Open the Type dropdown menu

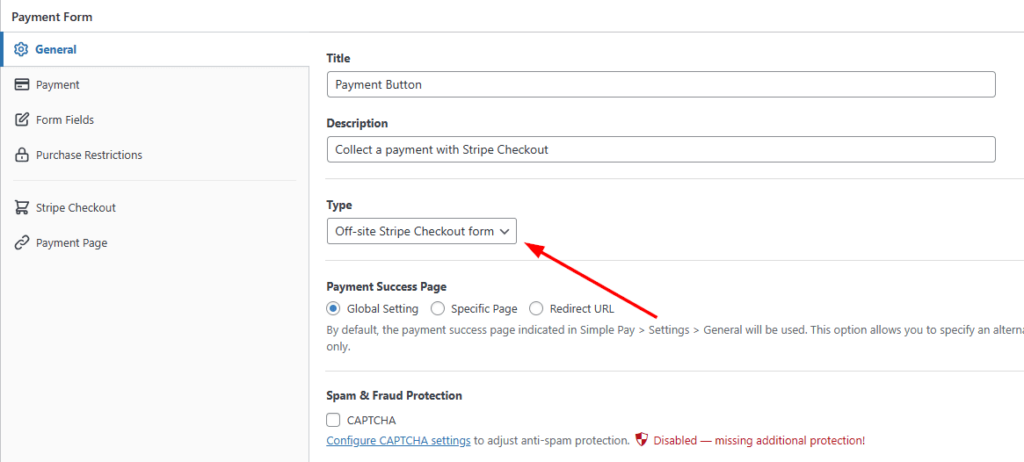[x=421, y=231]
